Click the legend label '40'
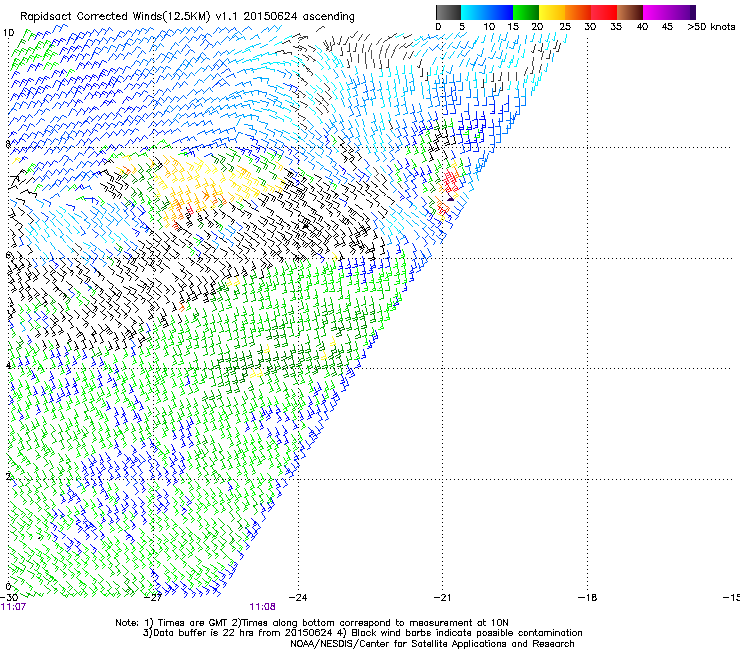The image size is (740, 650). 642,27
